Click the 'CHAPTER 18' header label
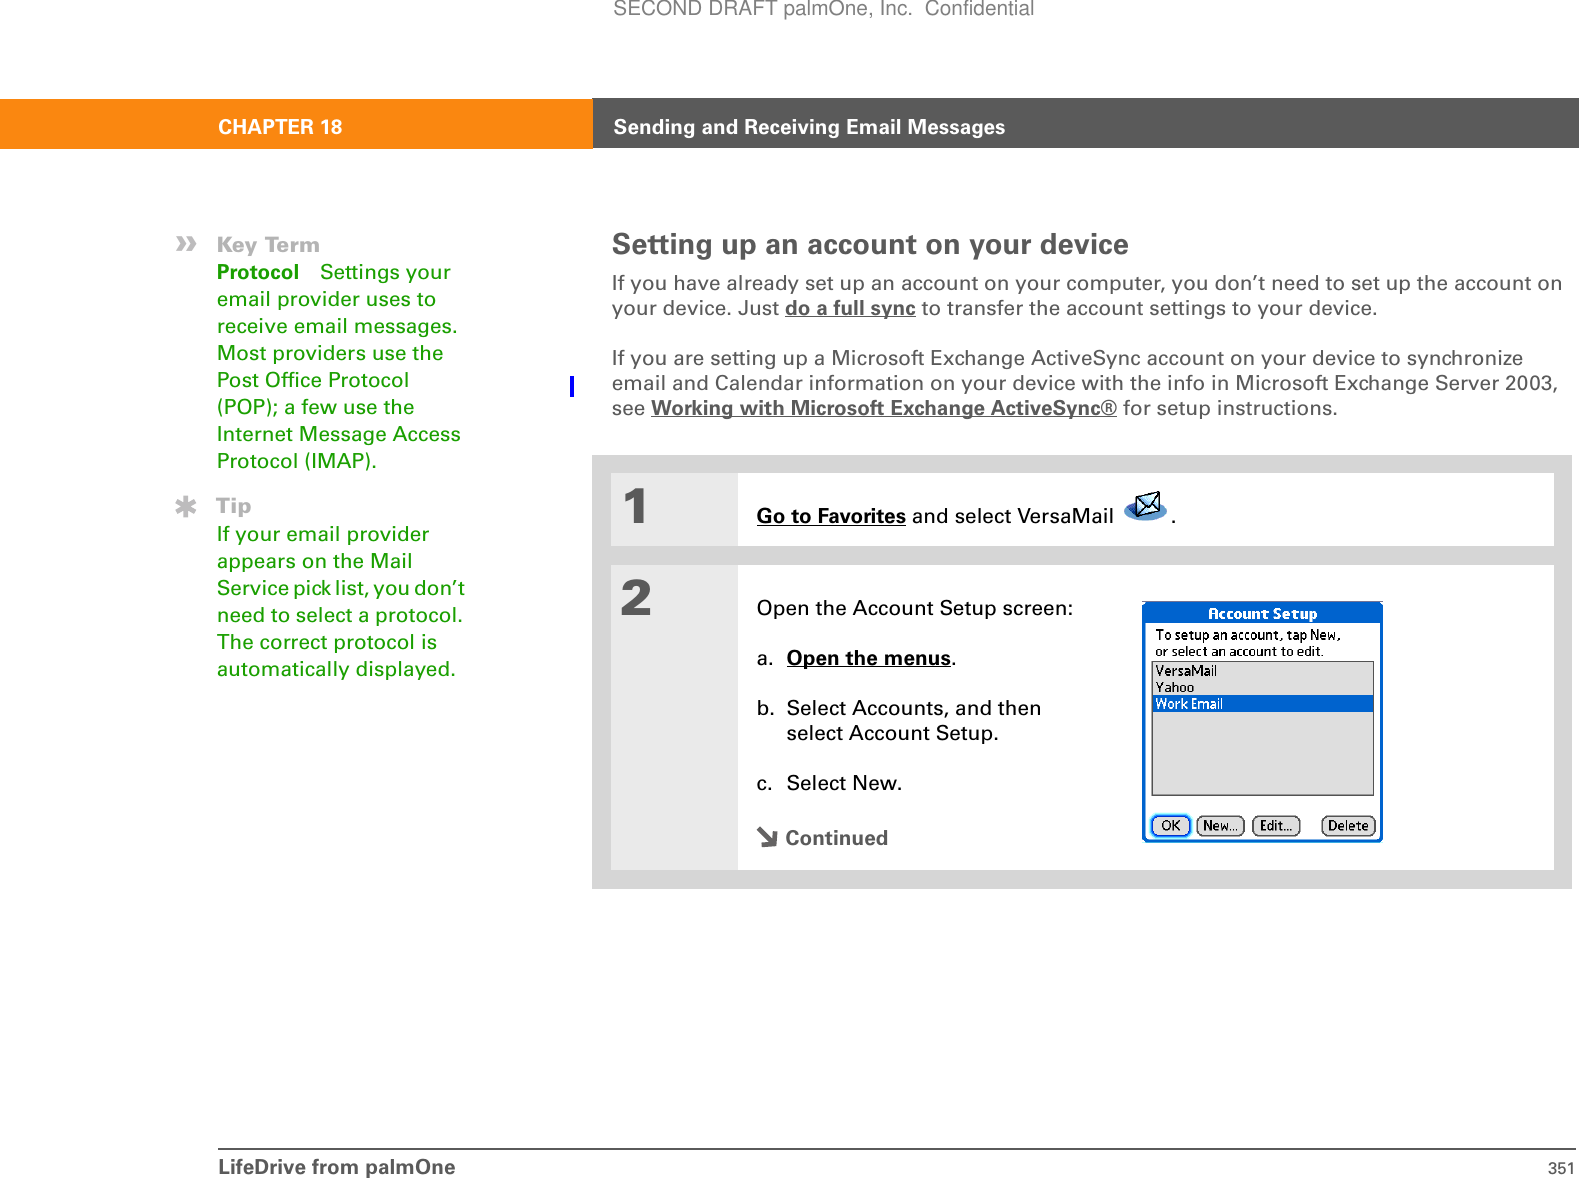This screenshot has width=1579, height=1178. [x=280, y=127]
